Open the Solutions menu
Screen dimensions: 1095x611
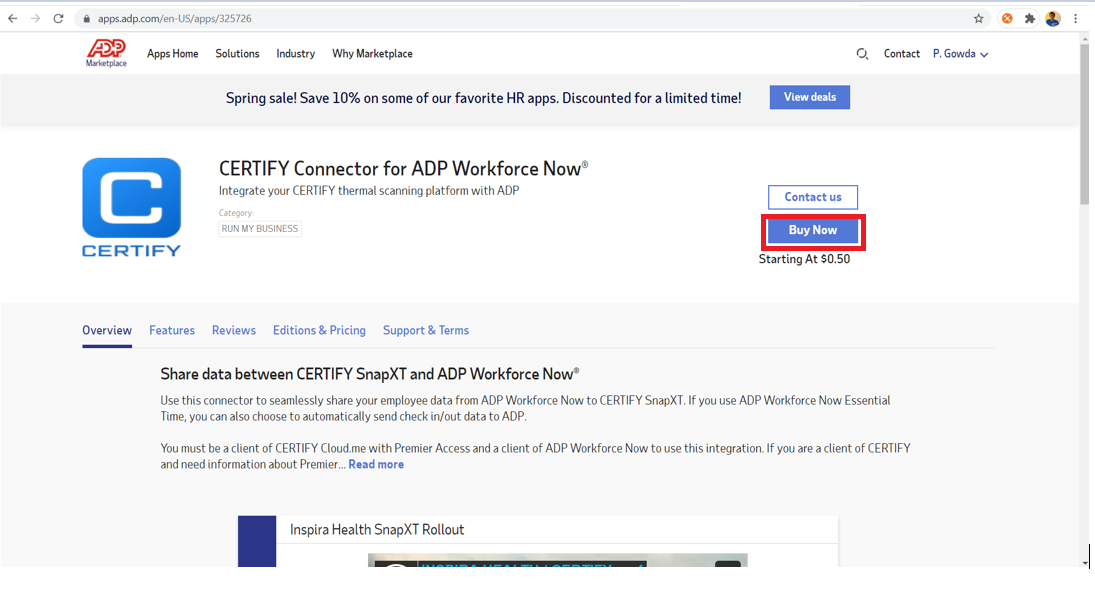(237, 54)
